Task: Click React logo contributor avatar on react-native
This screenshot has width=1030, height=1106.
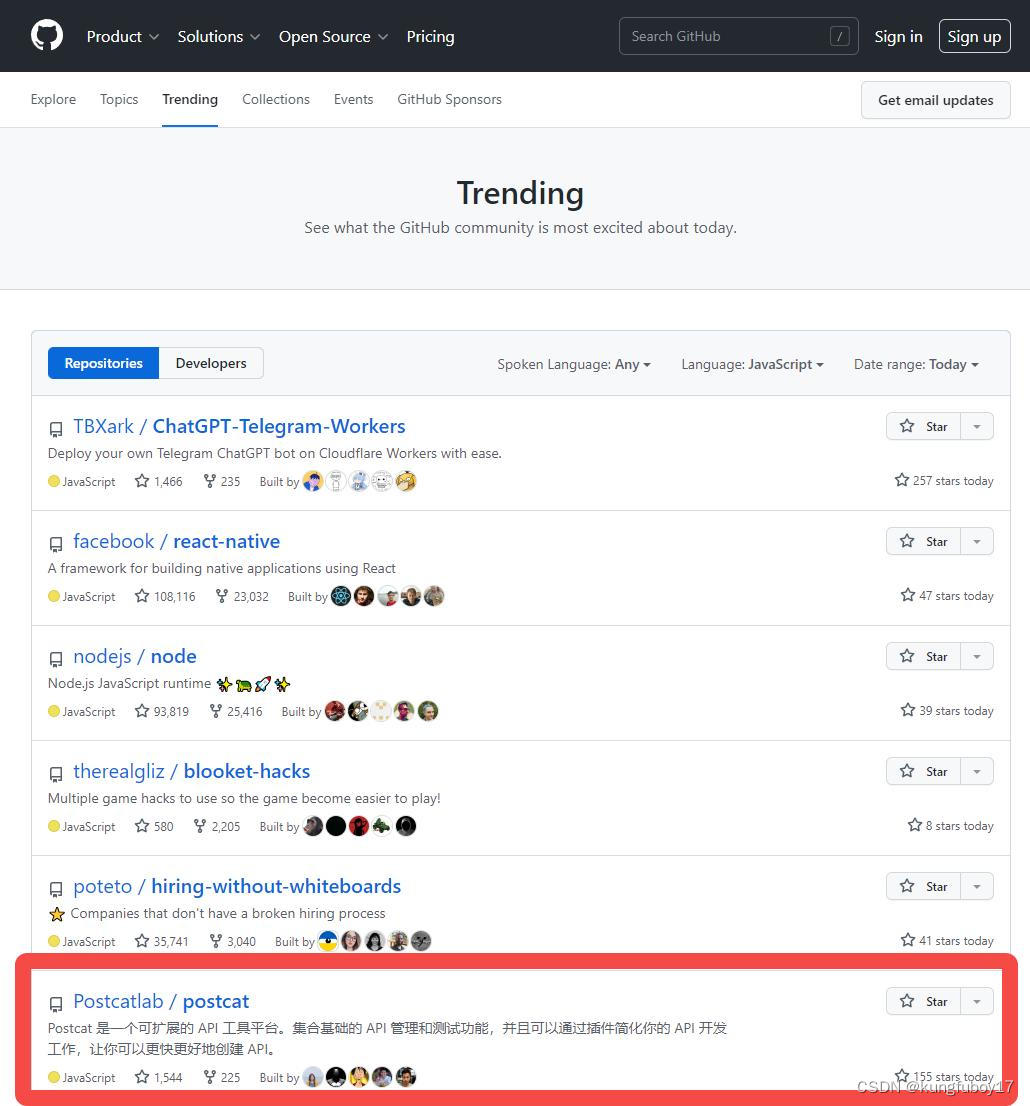Action: (341, 596)
